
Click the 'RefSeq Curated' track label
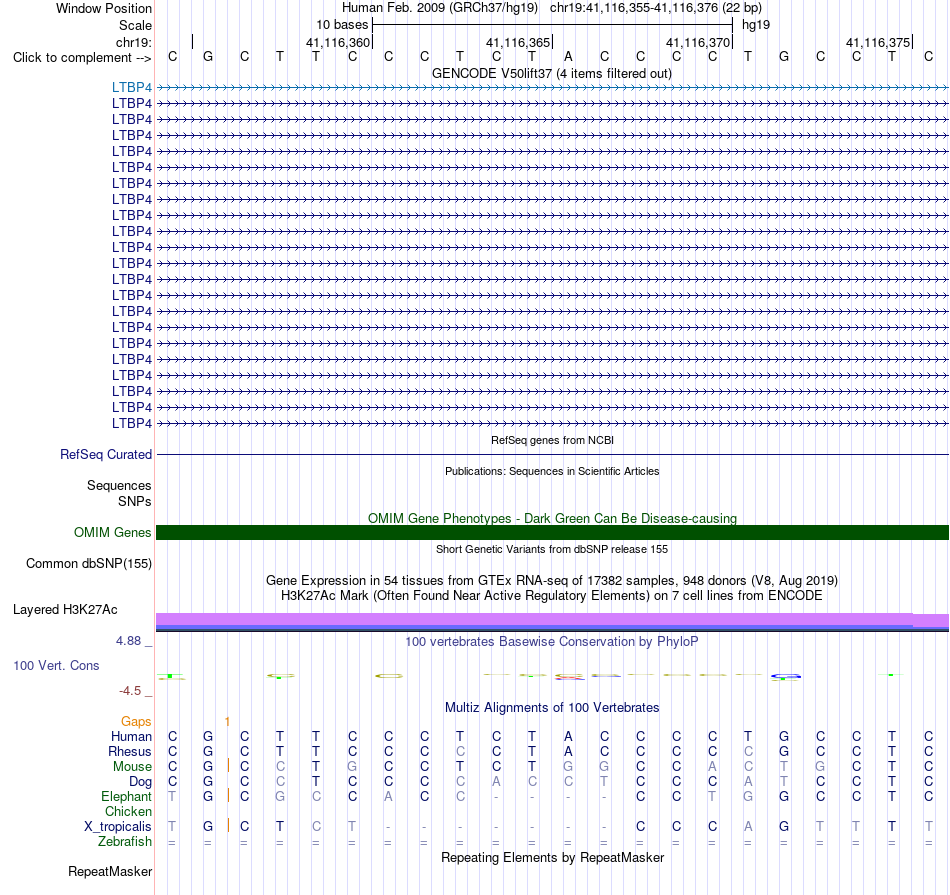106,454
